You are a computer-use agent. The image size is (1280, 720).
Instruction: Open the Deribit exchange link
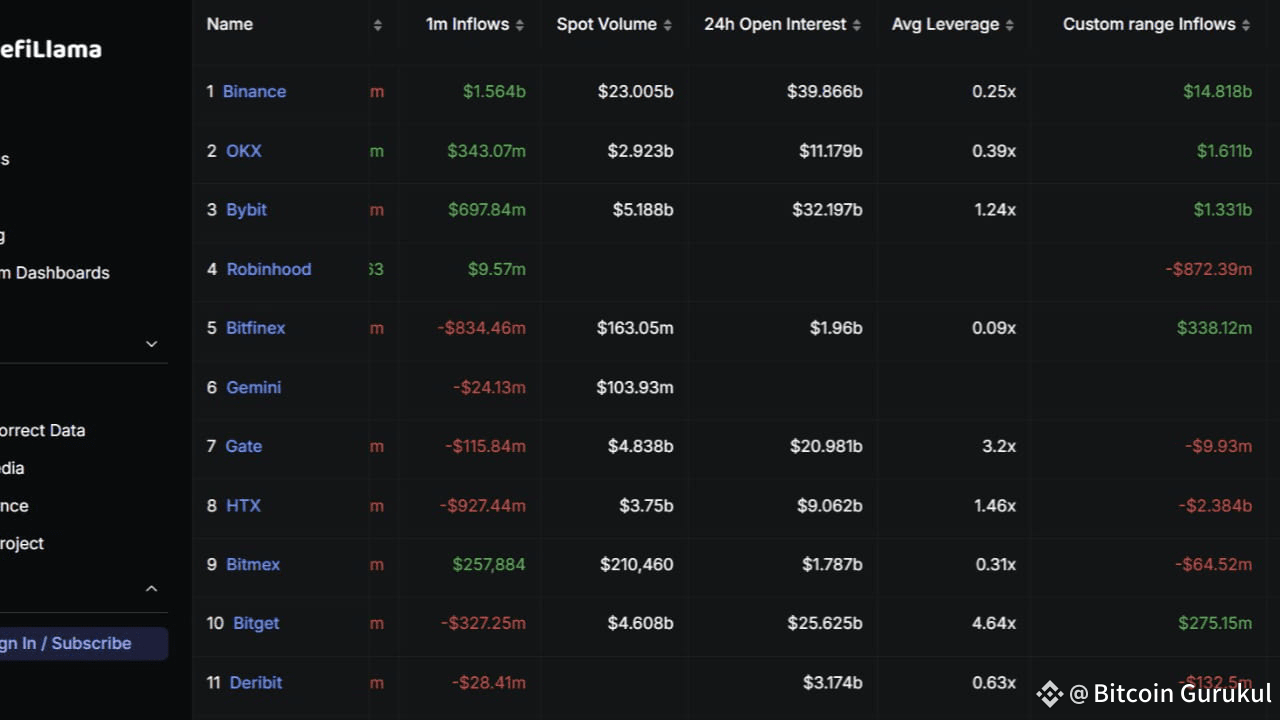tap(255, 682)
